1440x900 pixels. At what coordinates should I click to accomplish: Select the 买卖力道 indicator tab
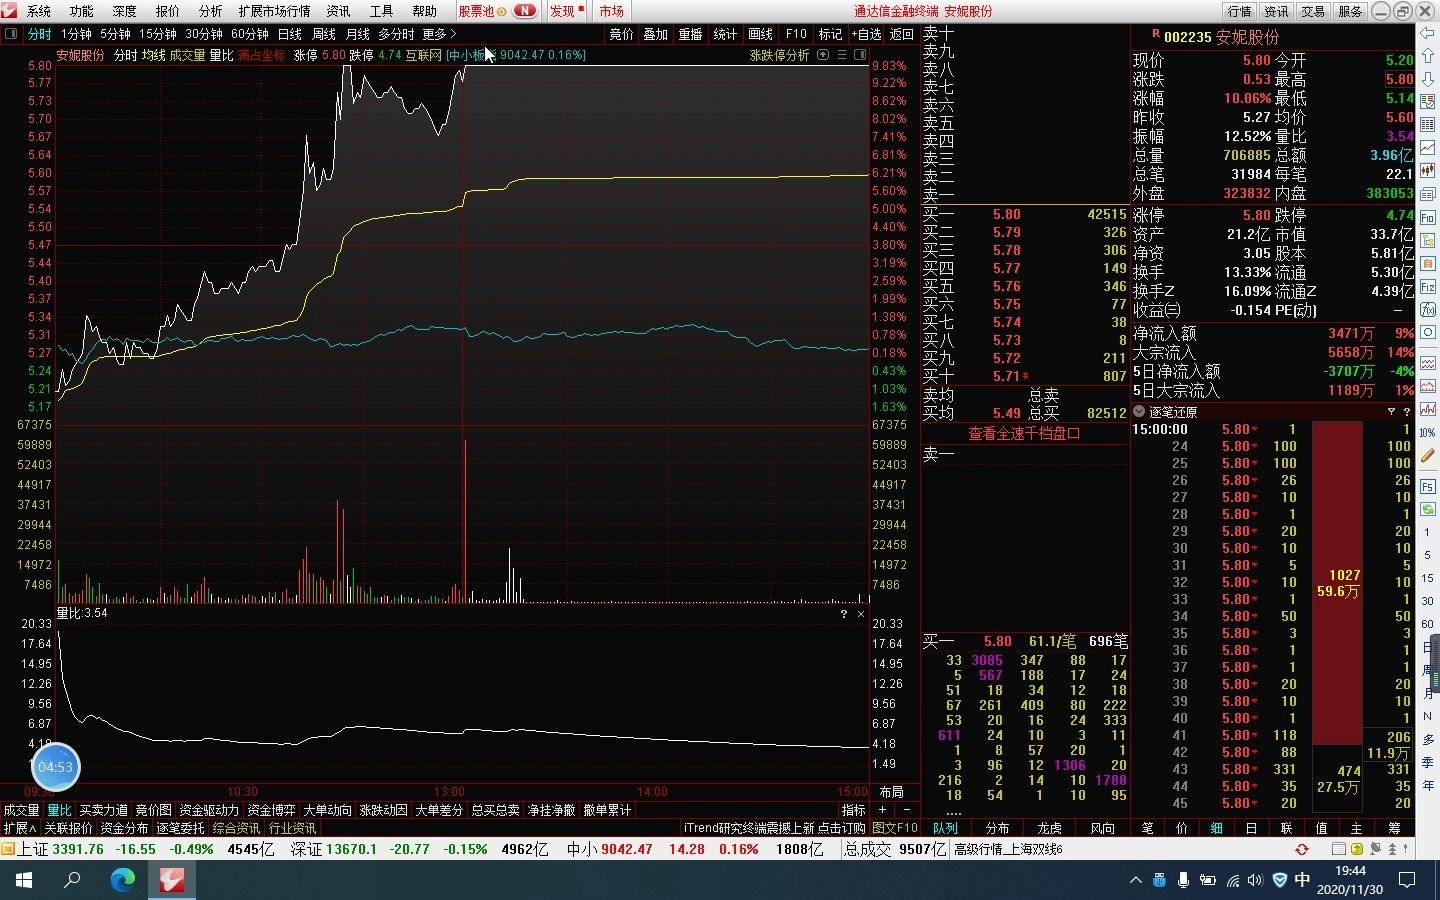click(104, 810)
